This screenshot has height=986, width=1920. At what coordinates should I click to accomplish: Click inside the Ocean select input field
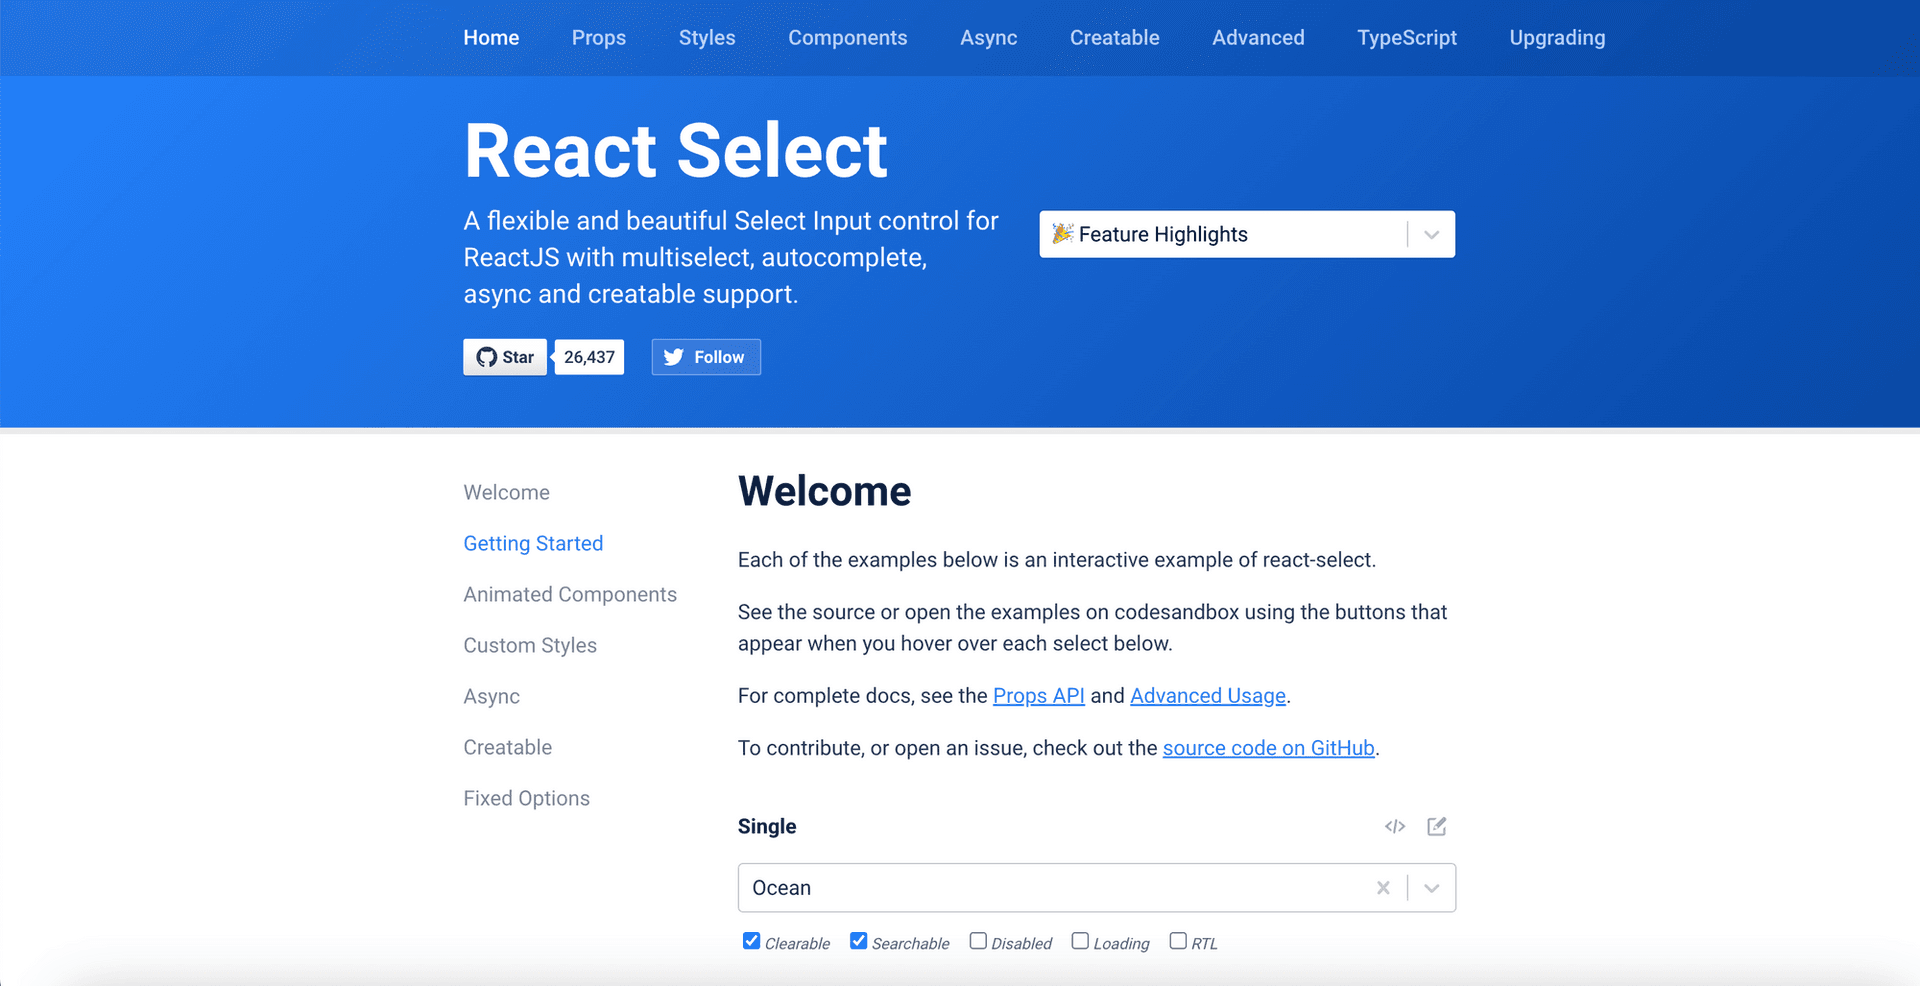(x=1050, y=888)
